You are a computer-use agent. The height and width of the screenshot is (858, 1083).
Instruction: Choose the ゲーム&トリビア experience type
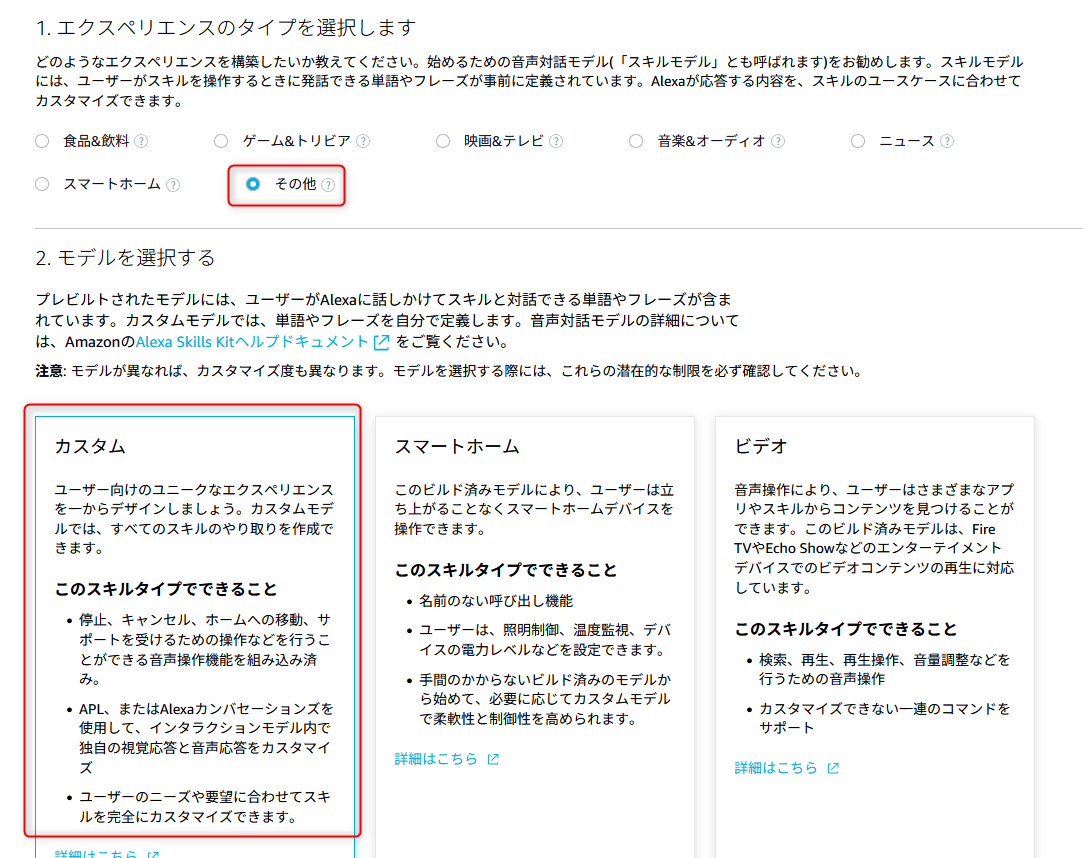(220, 141)
